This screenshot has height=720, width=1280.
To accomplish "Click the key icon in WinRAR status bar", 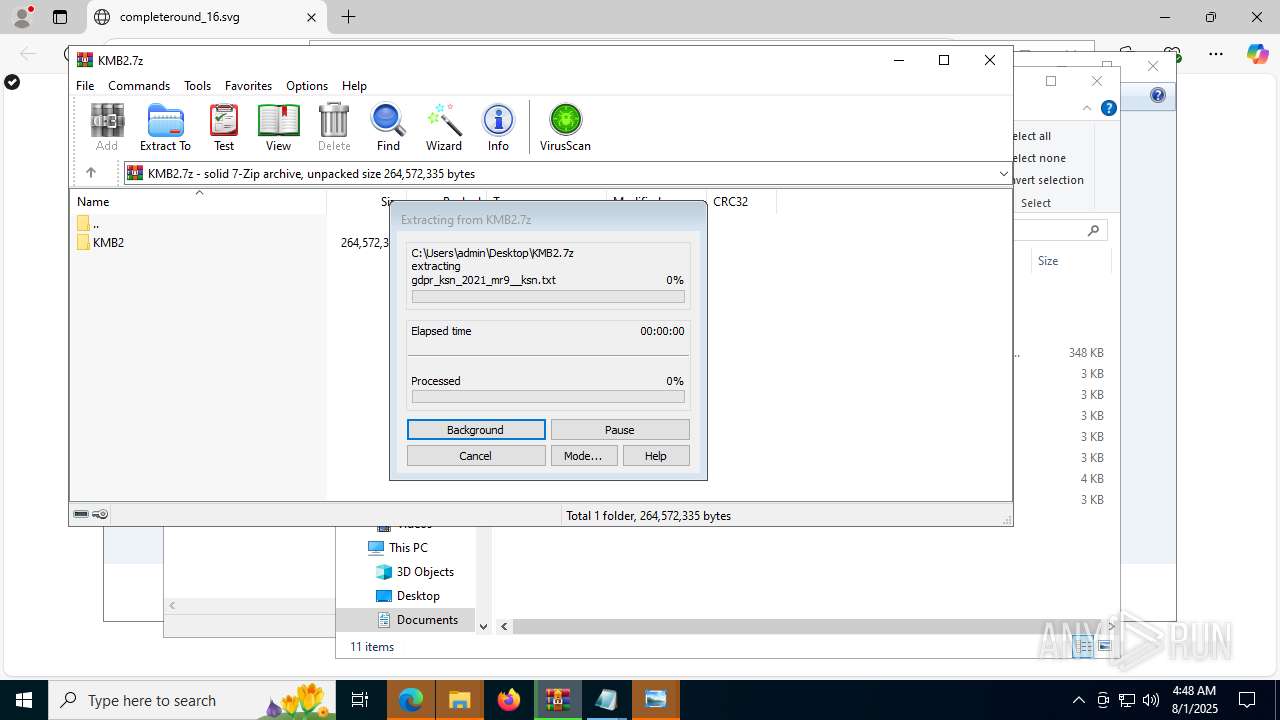I will tap(100, 514).
